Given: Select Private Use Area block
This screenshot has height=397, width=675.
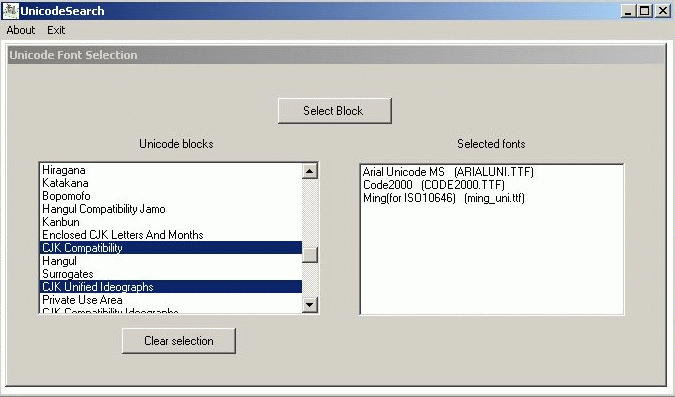Looking at the screenshot, I should 171,299.
